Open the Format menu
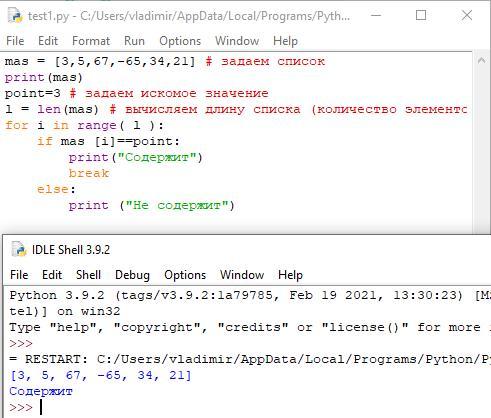This screenshot has height=418, width=491. click(91, 41)
